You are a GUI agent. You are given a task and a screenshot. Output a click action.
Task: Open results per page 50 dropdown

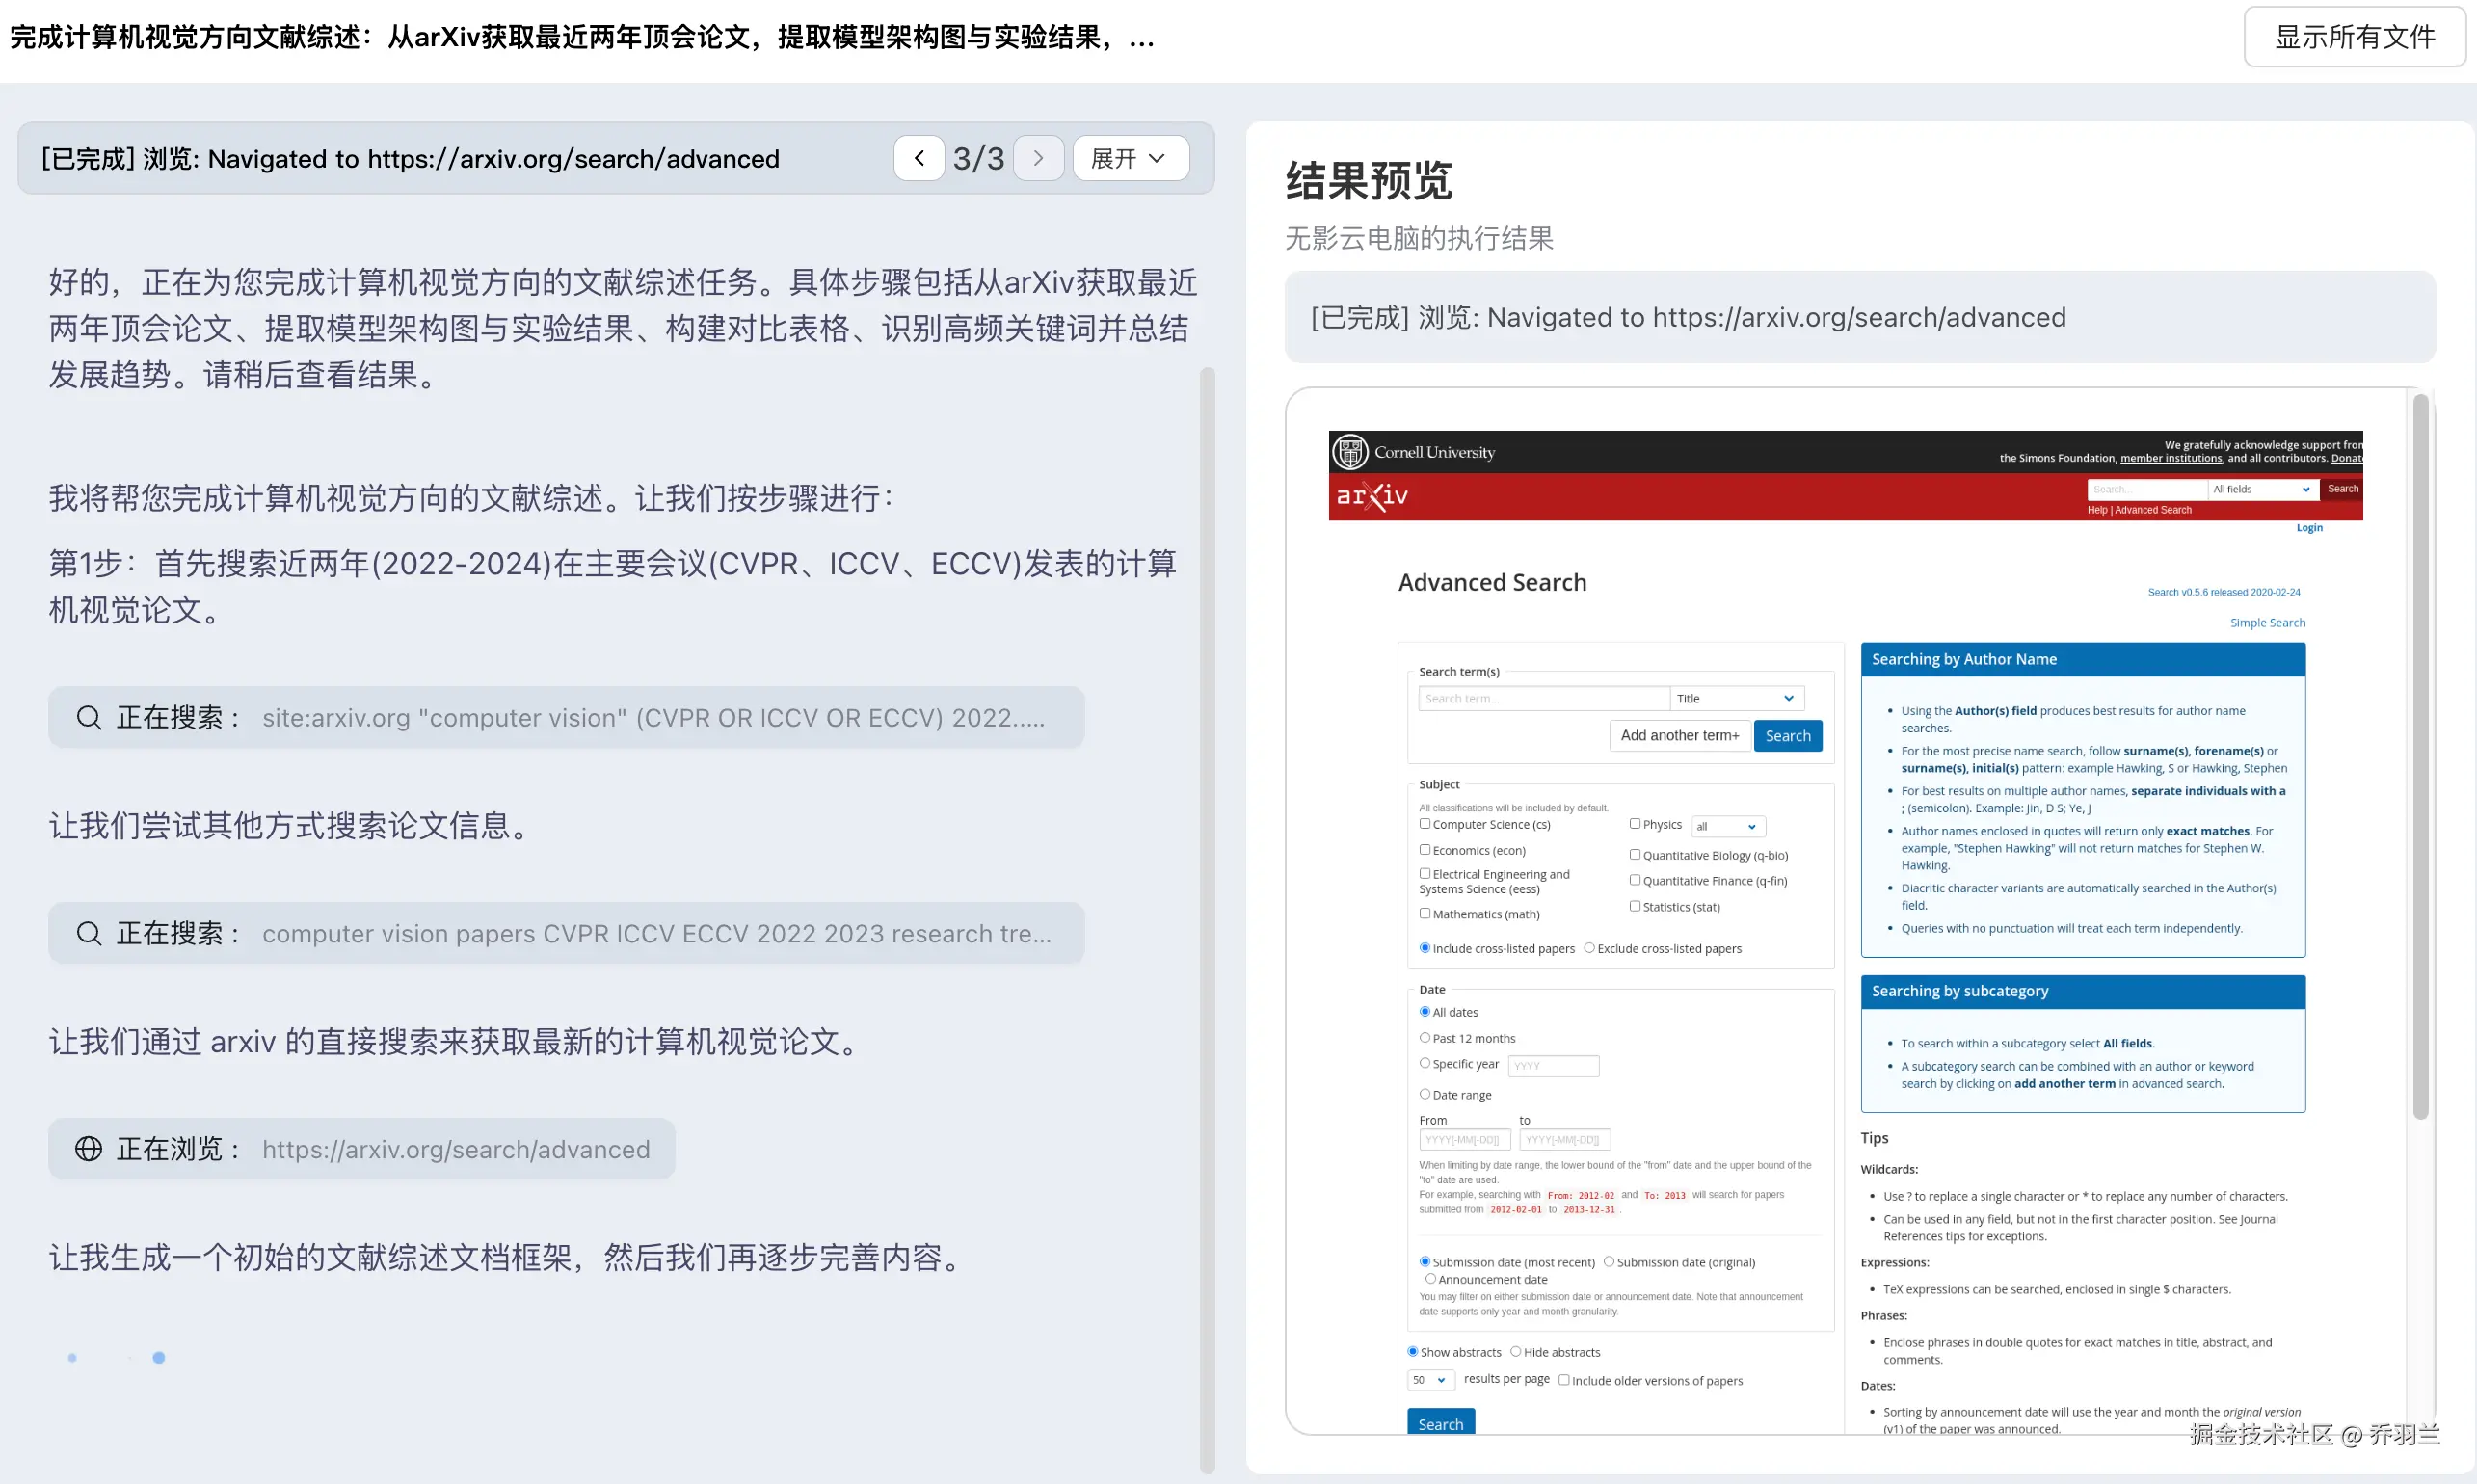click(x=1430, y=1380)
